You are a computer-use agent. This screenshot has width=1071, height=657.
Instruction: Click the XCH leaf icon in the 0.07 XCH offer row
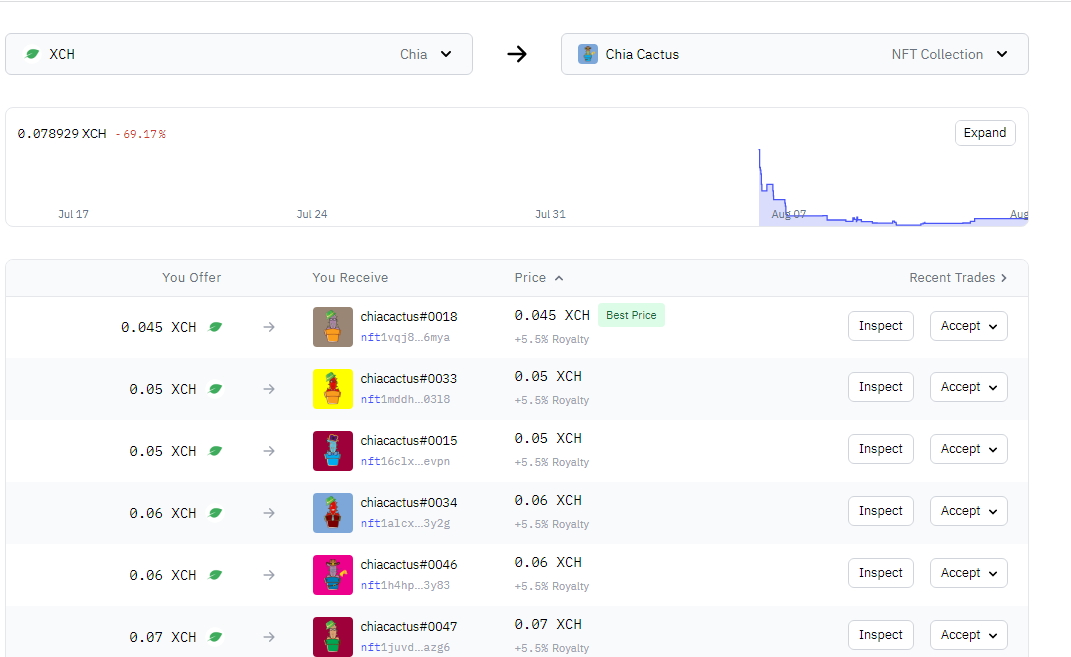tap(215, 637)
